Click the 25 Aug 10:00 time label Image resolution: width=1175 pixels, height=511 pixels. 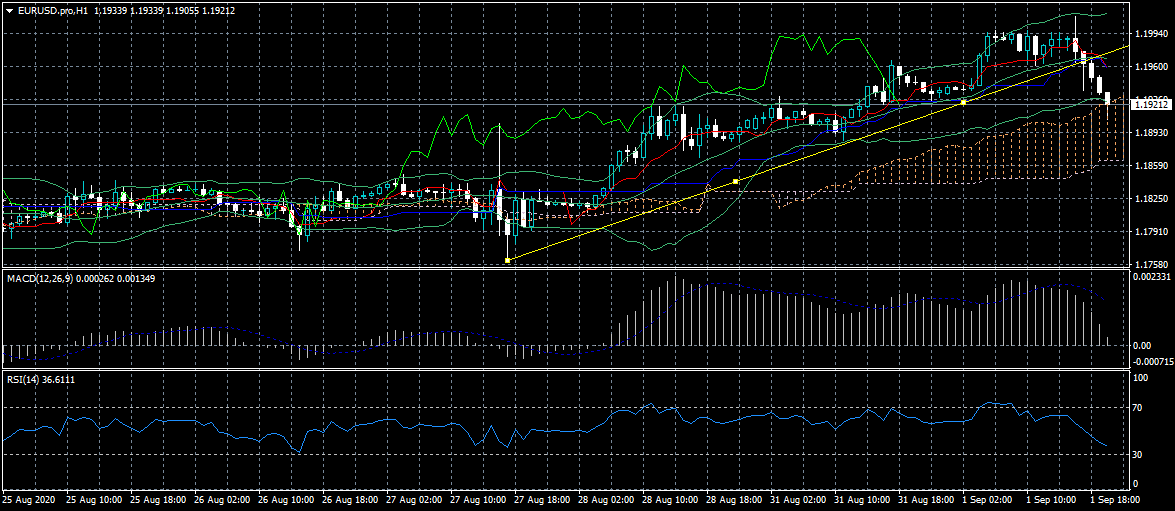[94, 499]
